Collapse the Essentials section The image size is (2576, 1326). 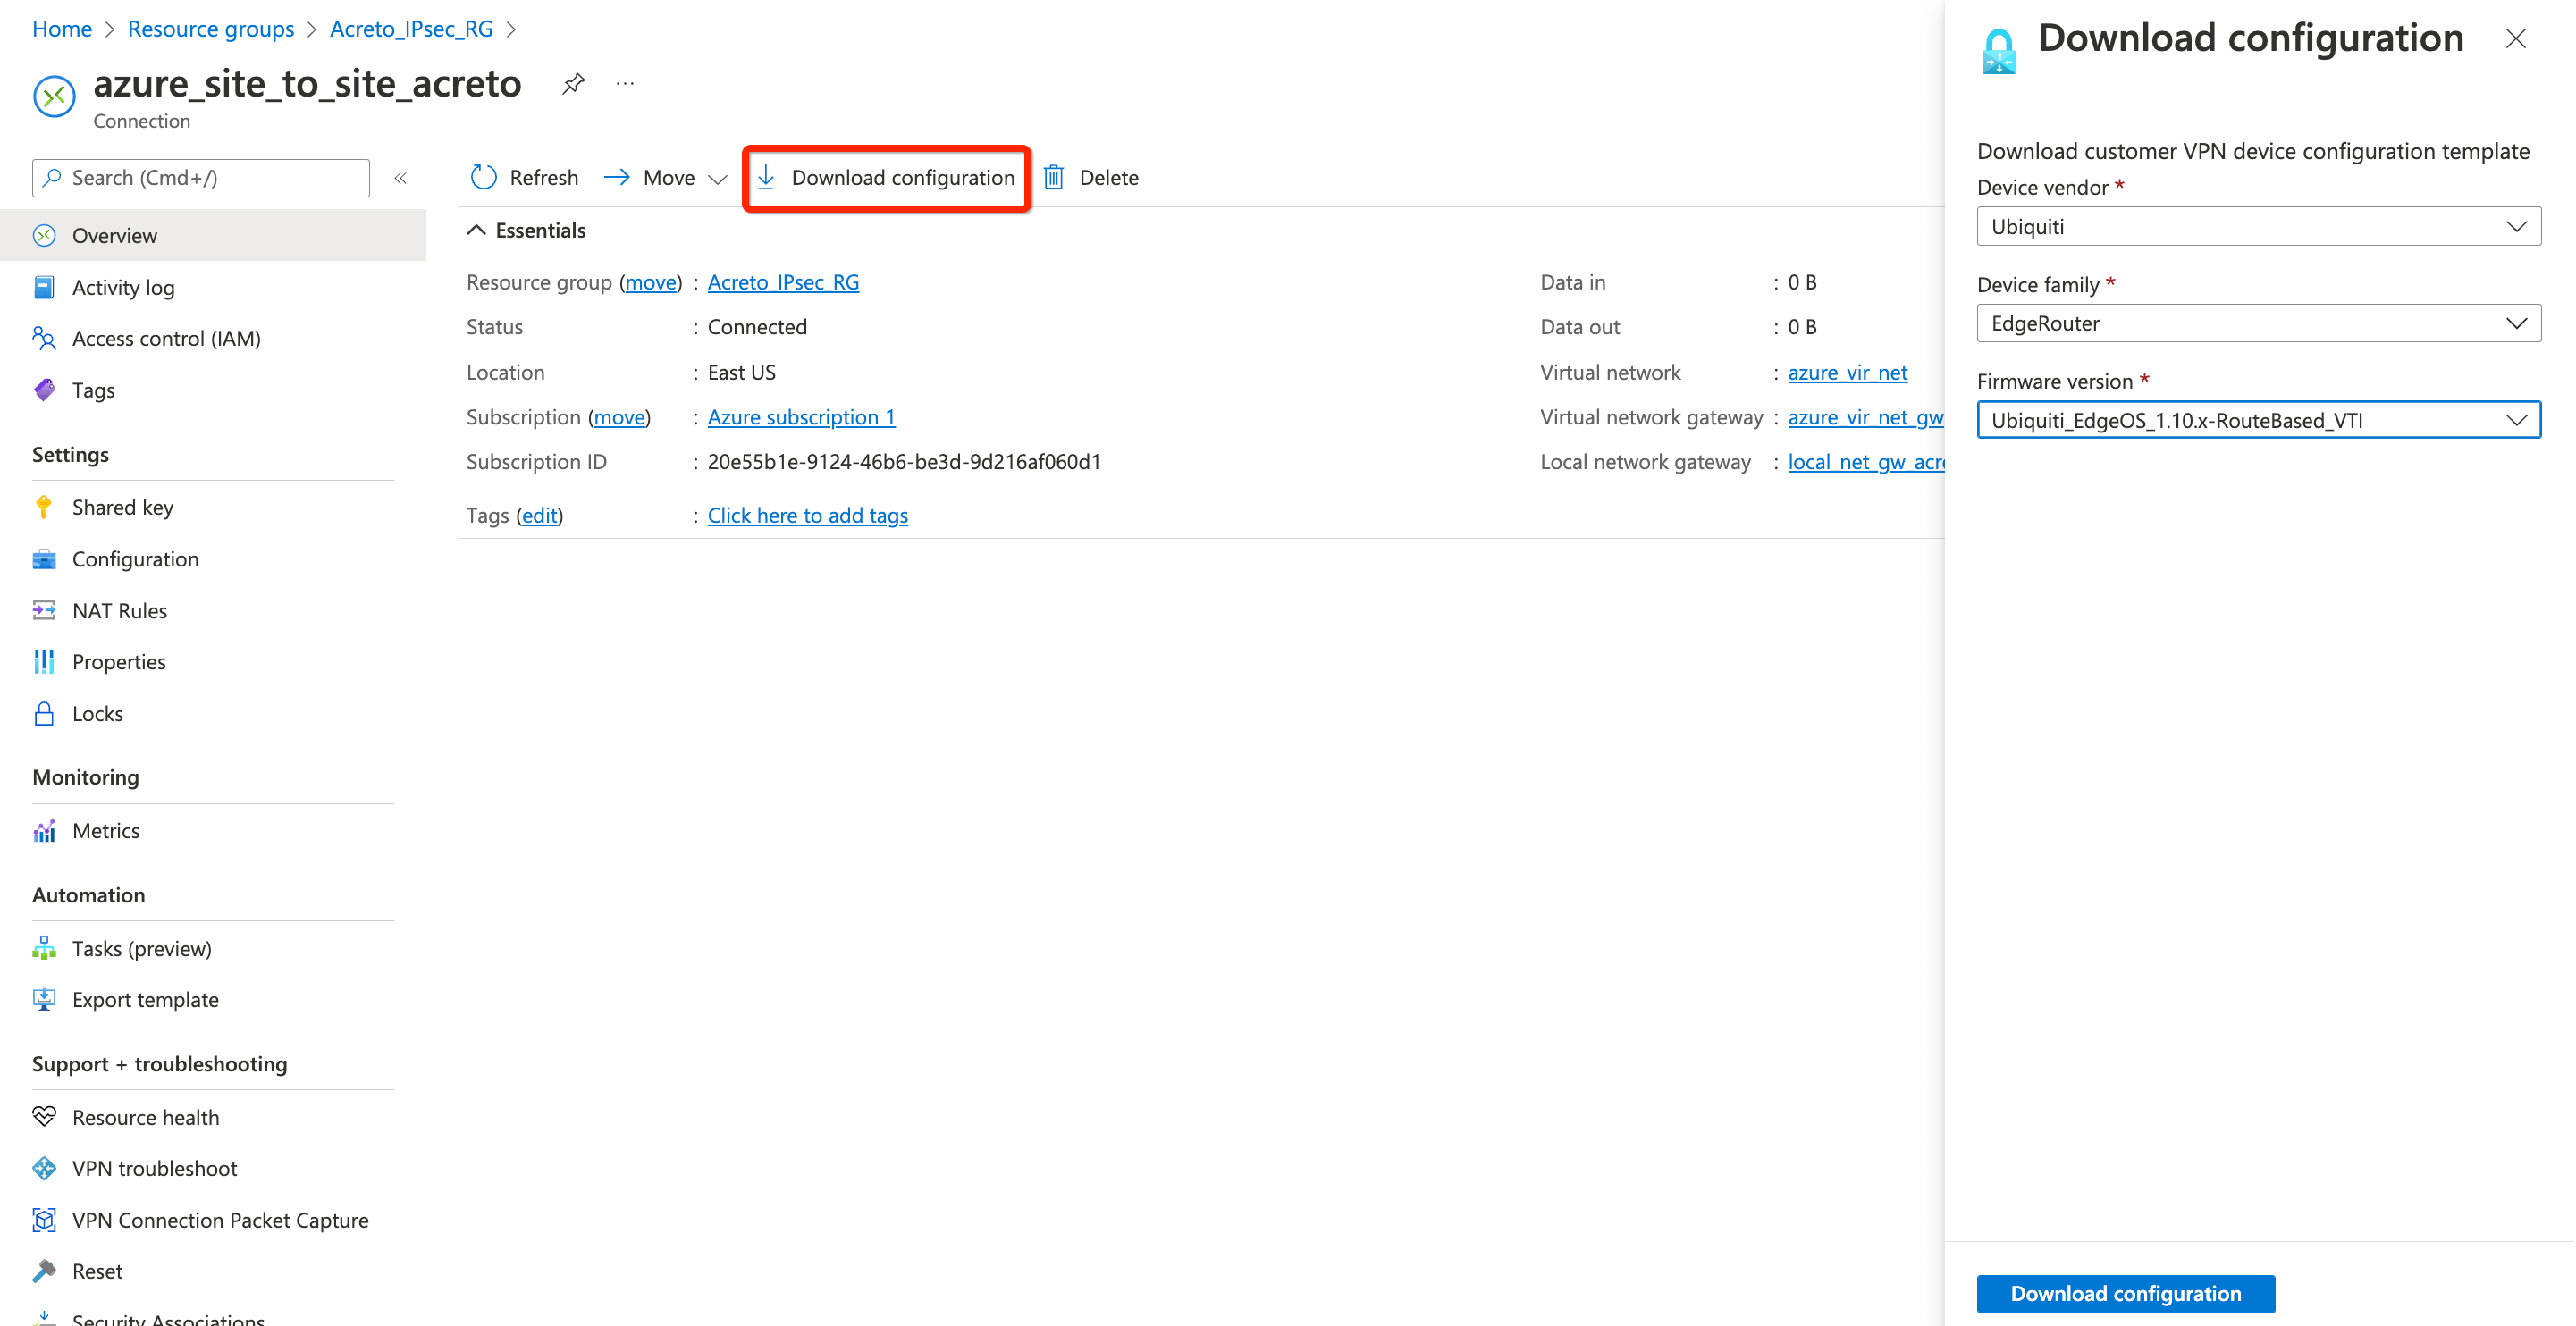coord(527,230)
